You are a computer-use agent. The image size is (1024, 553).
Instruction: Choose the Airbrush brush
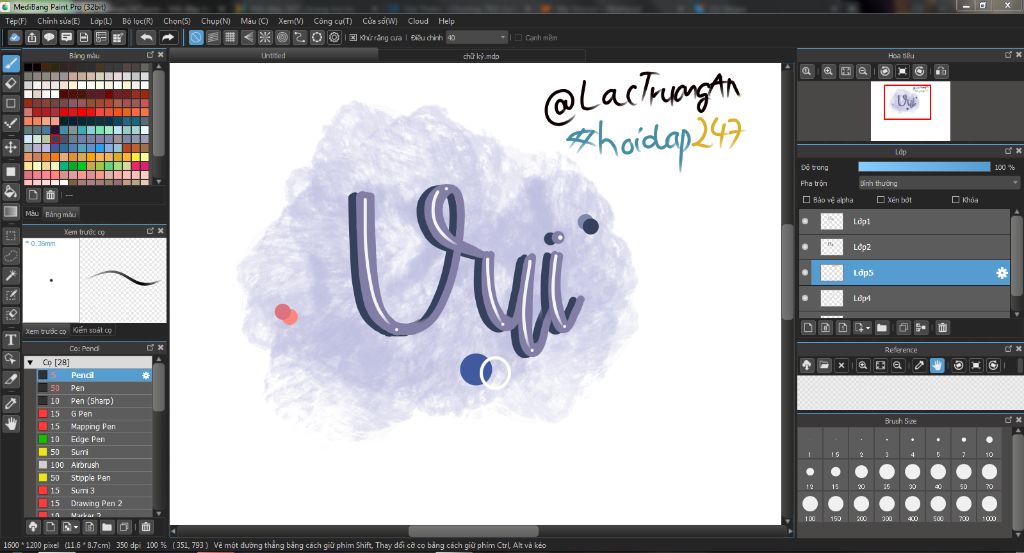(93, 465)
